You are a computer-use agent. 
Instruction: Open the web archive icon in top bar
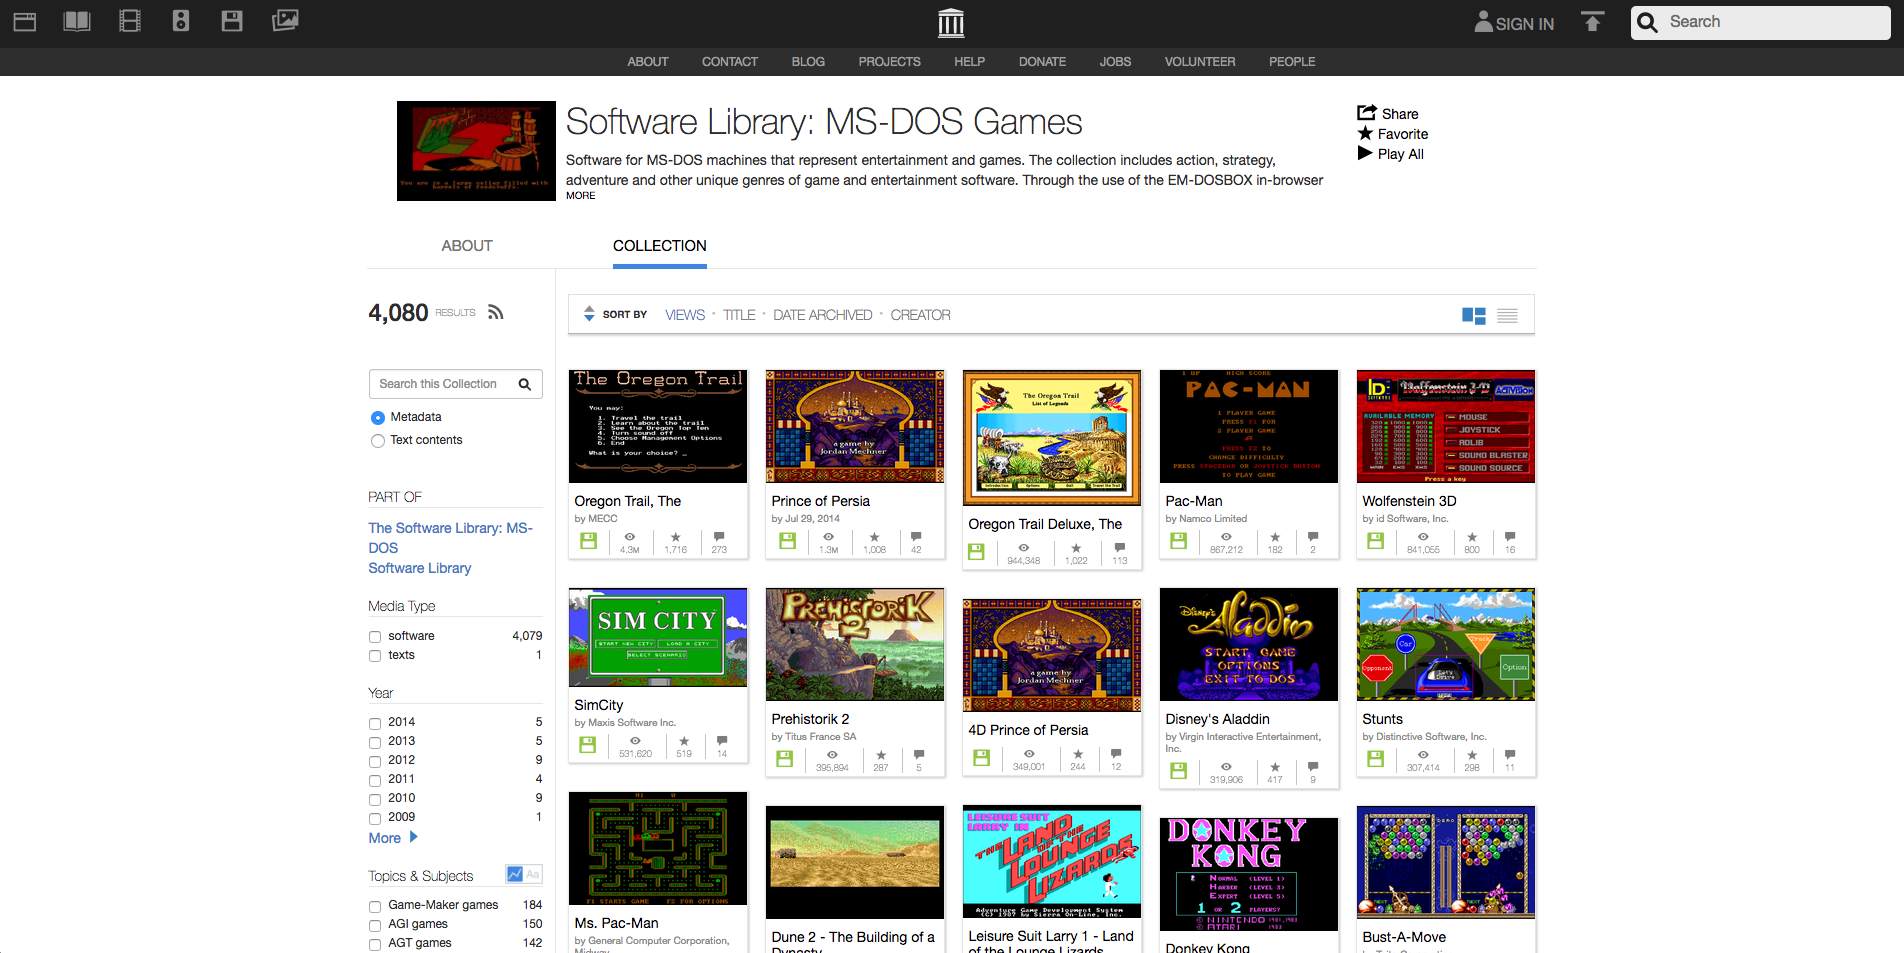25,21
